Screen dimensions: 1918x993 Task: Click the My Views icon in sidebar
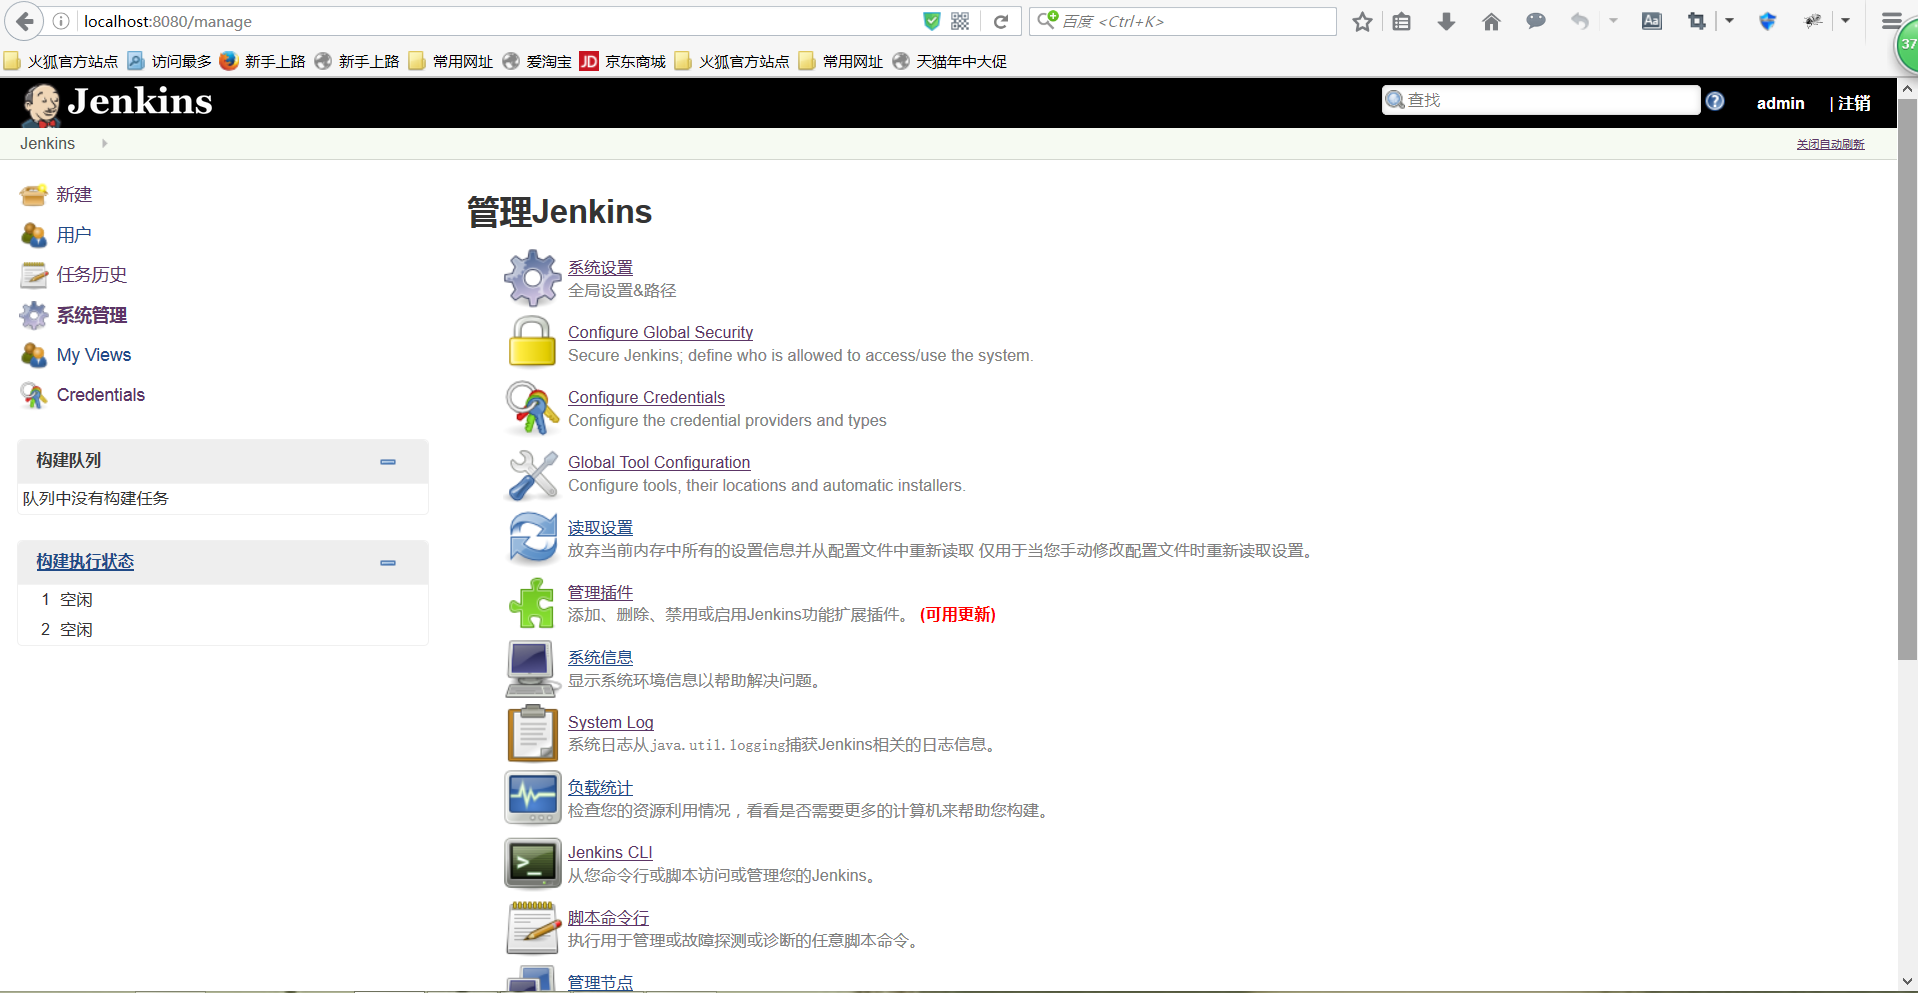[34, 355]
